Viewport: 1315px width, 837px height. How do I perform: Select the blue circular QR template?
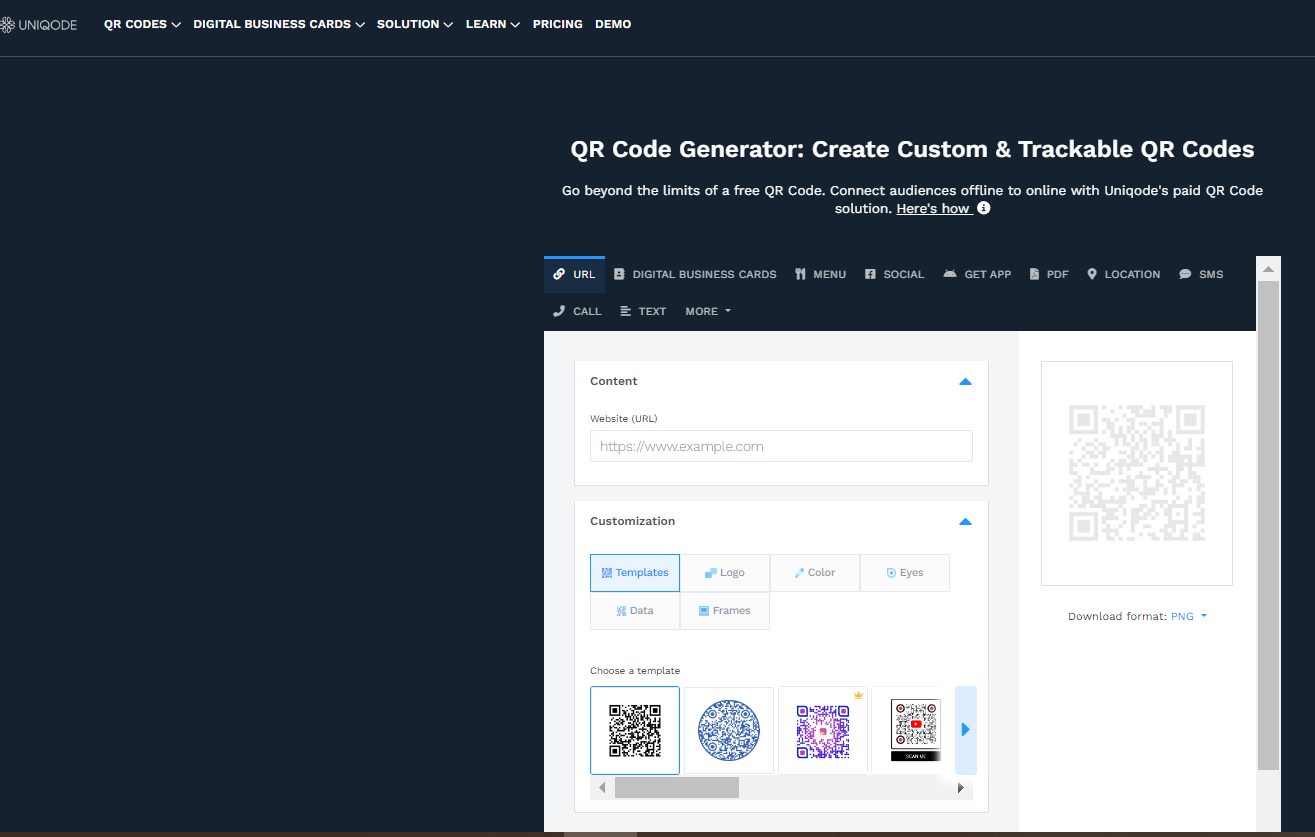click(728, 730)
